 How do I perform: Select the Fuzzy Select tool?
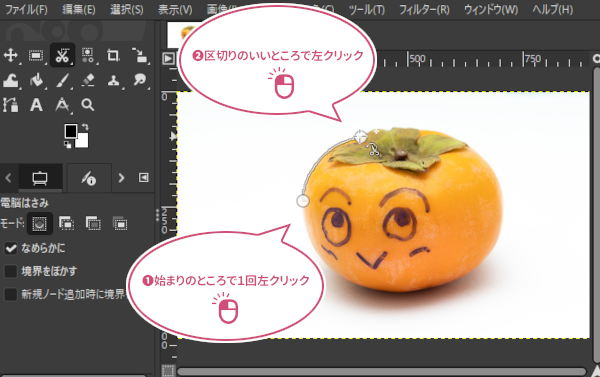[88, 56]
